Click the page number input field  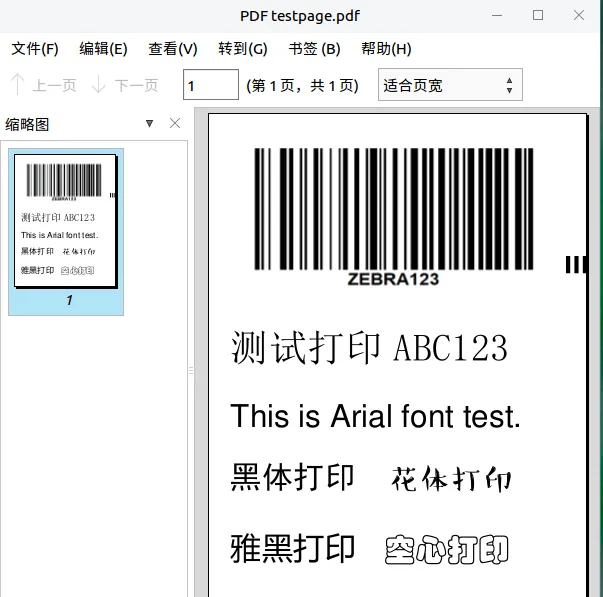[x=211, y=85]
